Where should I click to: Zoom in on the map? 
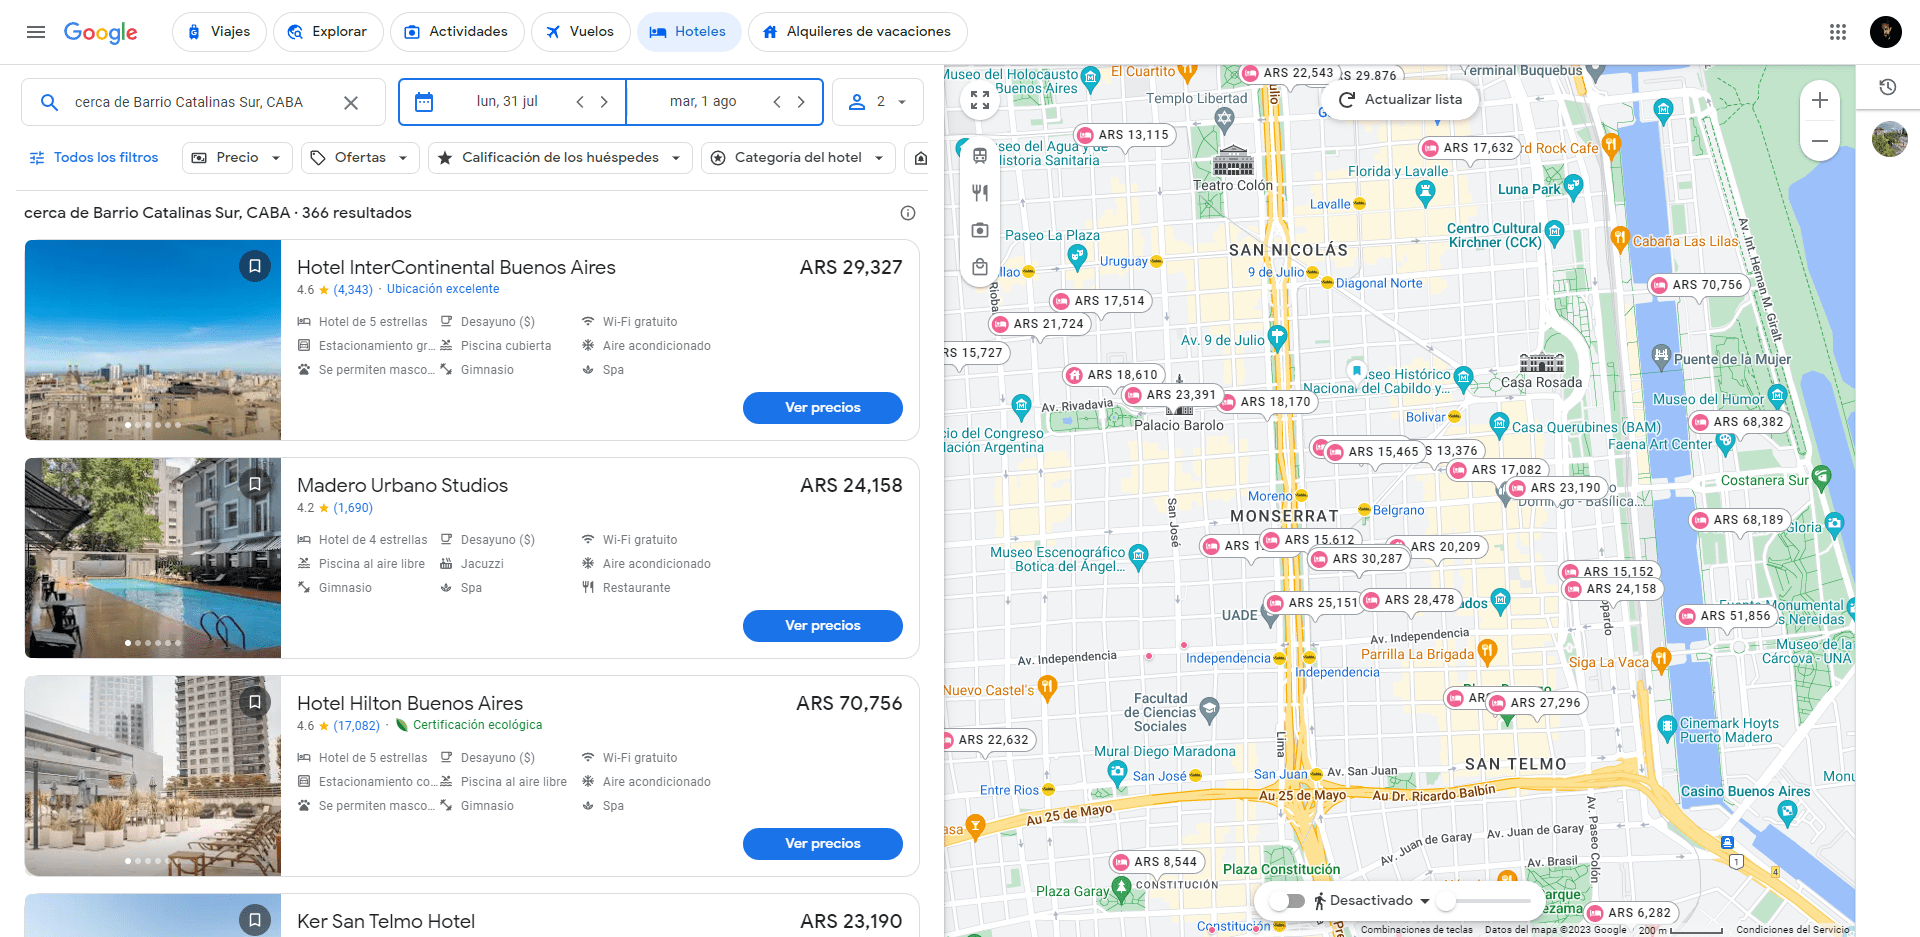1820,100
